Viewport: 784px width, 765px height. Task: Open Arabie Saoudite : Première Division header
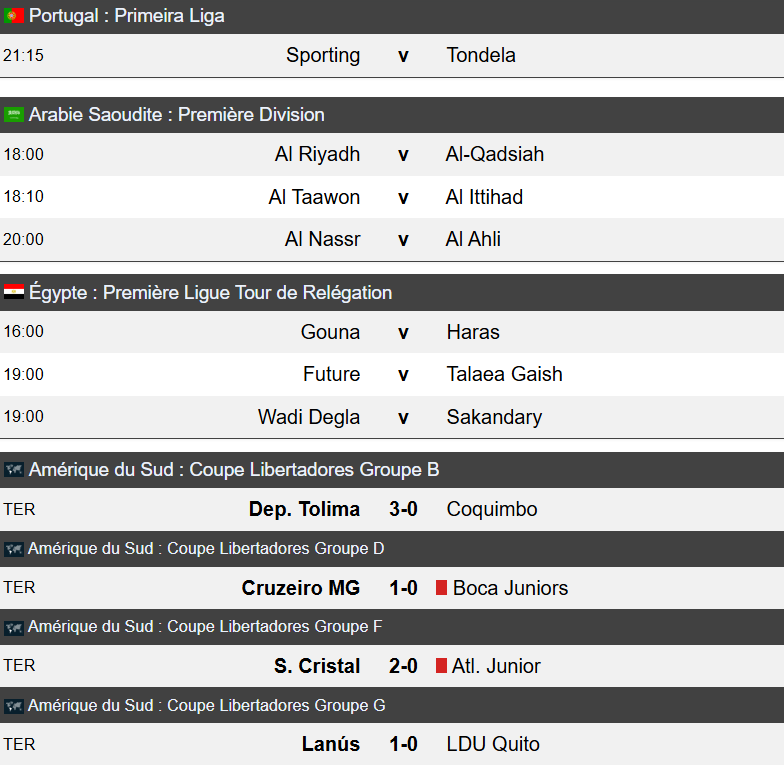pyautogui.click(x=177, y=115)
